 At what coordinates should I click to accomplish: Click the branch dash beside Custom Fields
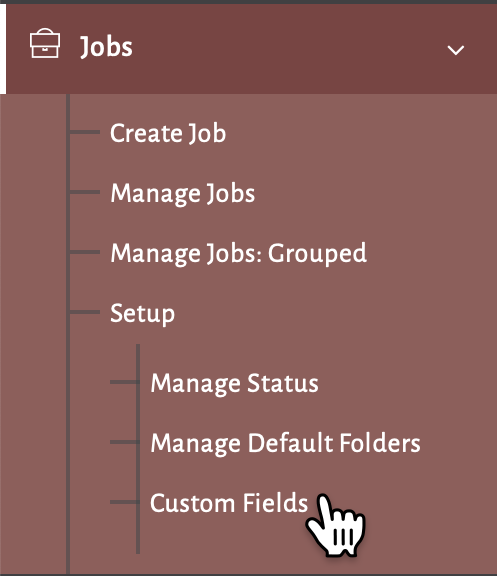[123, 502]
